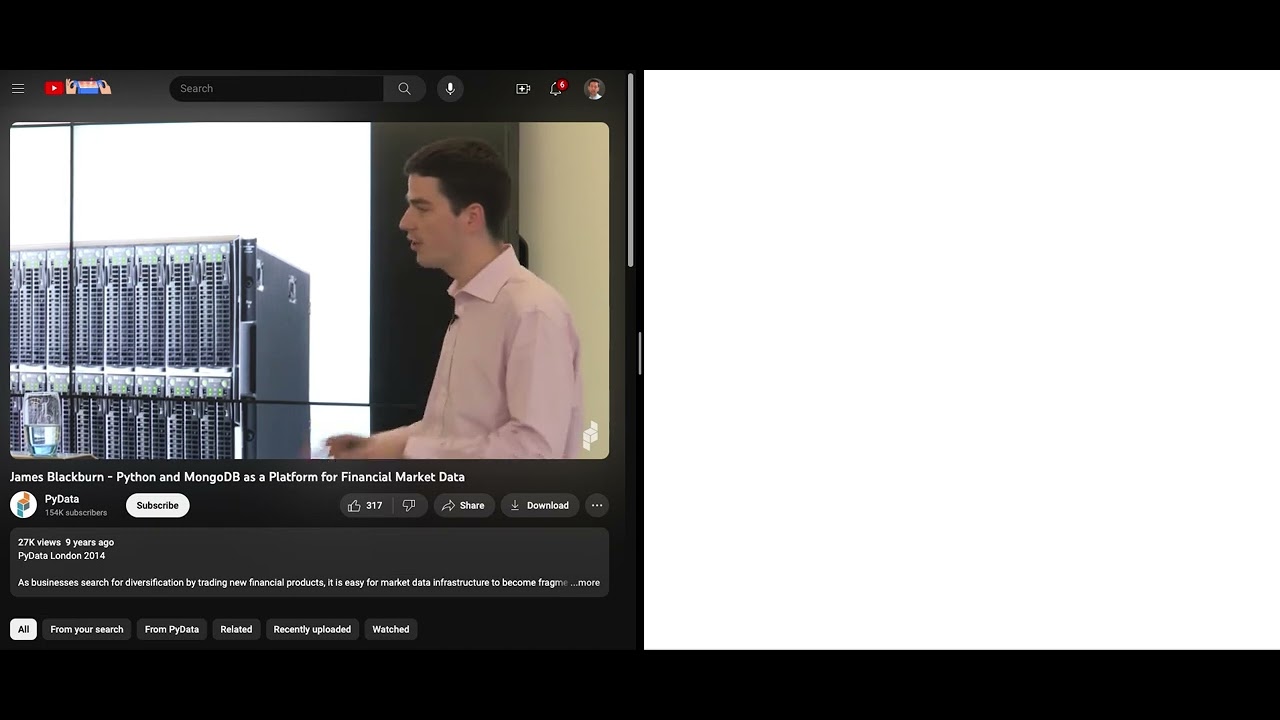Expand description with ...more
Viewport: 1280px width, 720px height.
(x=586, y=582)
